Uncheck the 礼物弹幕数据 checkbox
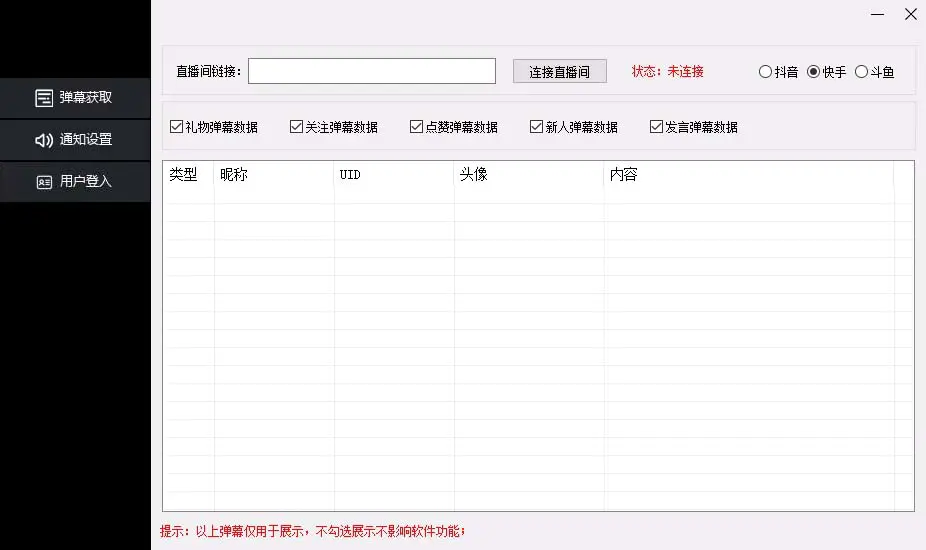The width and height of the screenshot is (926, 550). click(177, 127)
